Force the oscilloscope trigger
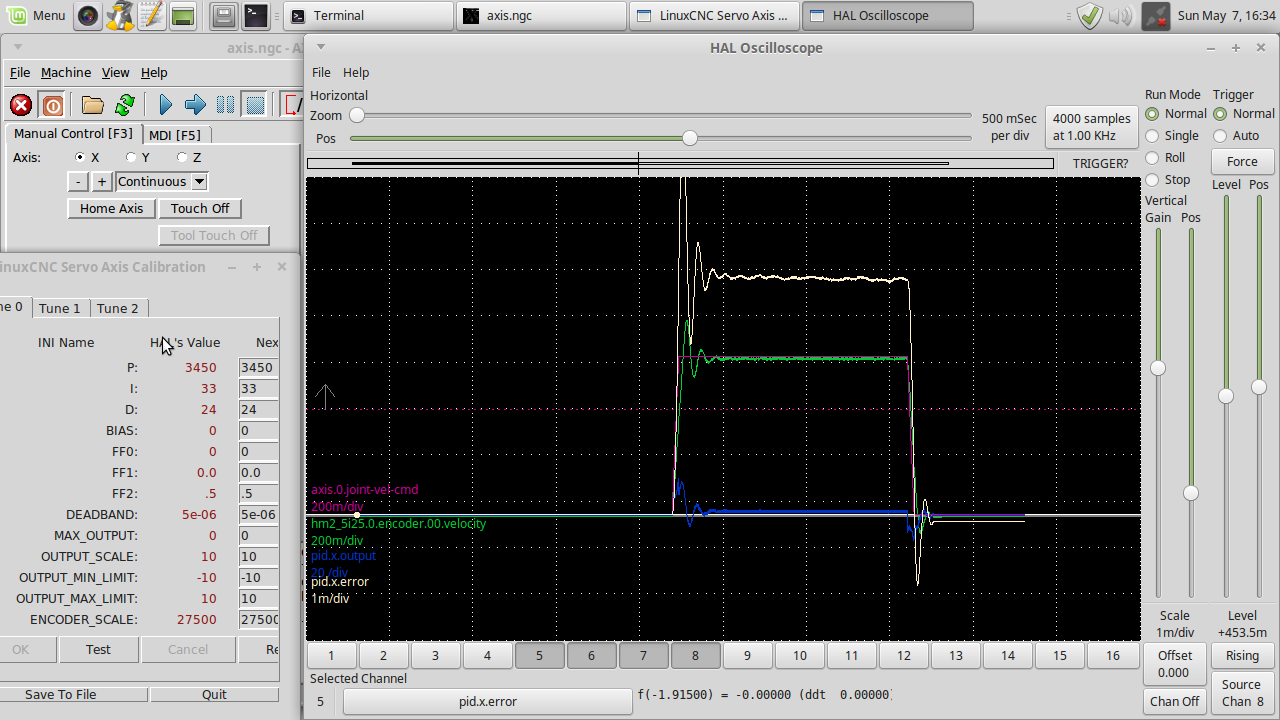 click(x=1242, y=161)
